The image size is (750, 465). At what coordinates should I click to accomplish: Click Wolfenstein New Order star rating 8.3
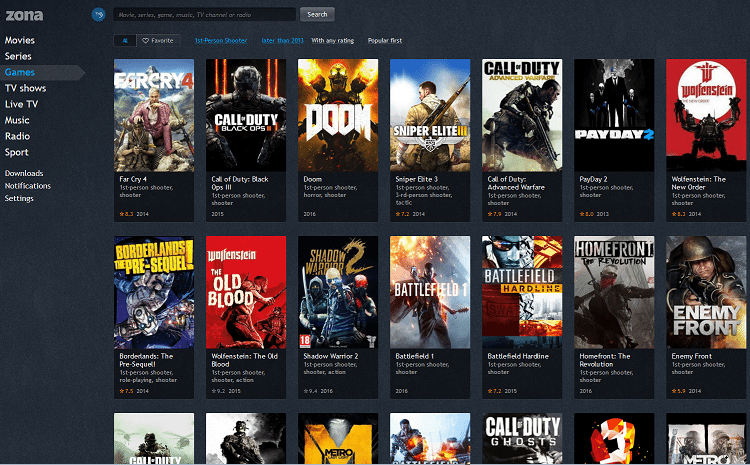point(678,214)
